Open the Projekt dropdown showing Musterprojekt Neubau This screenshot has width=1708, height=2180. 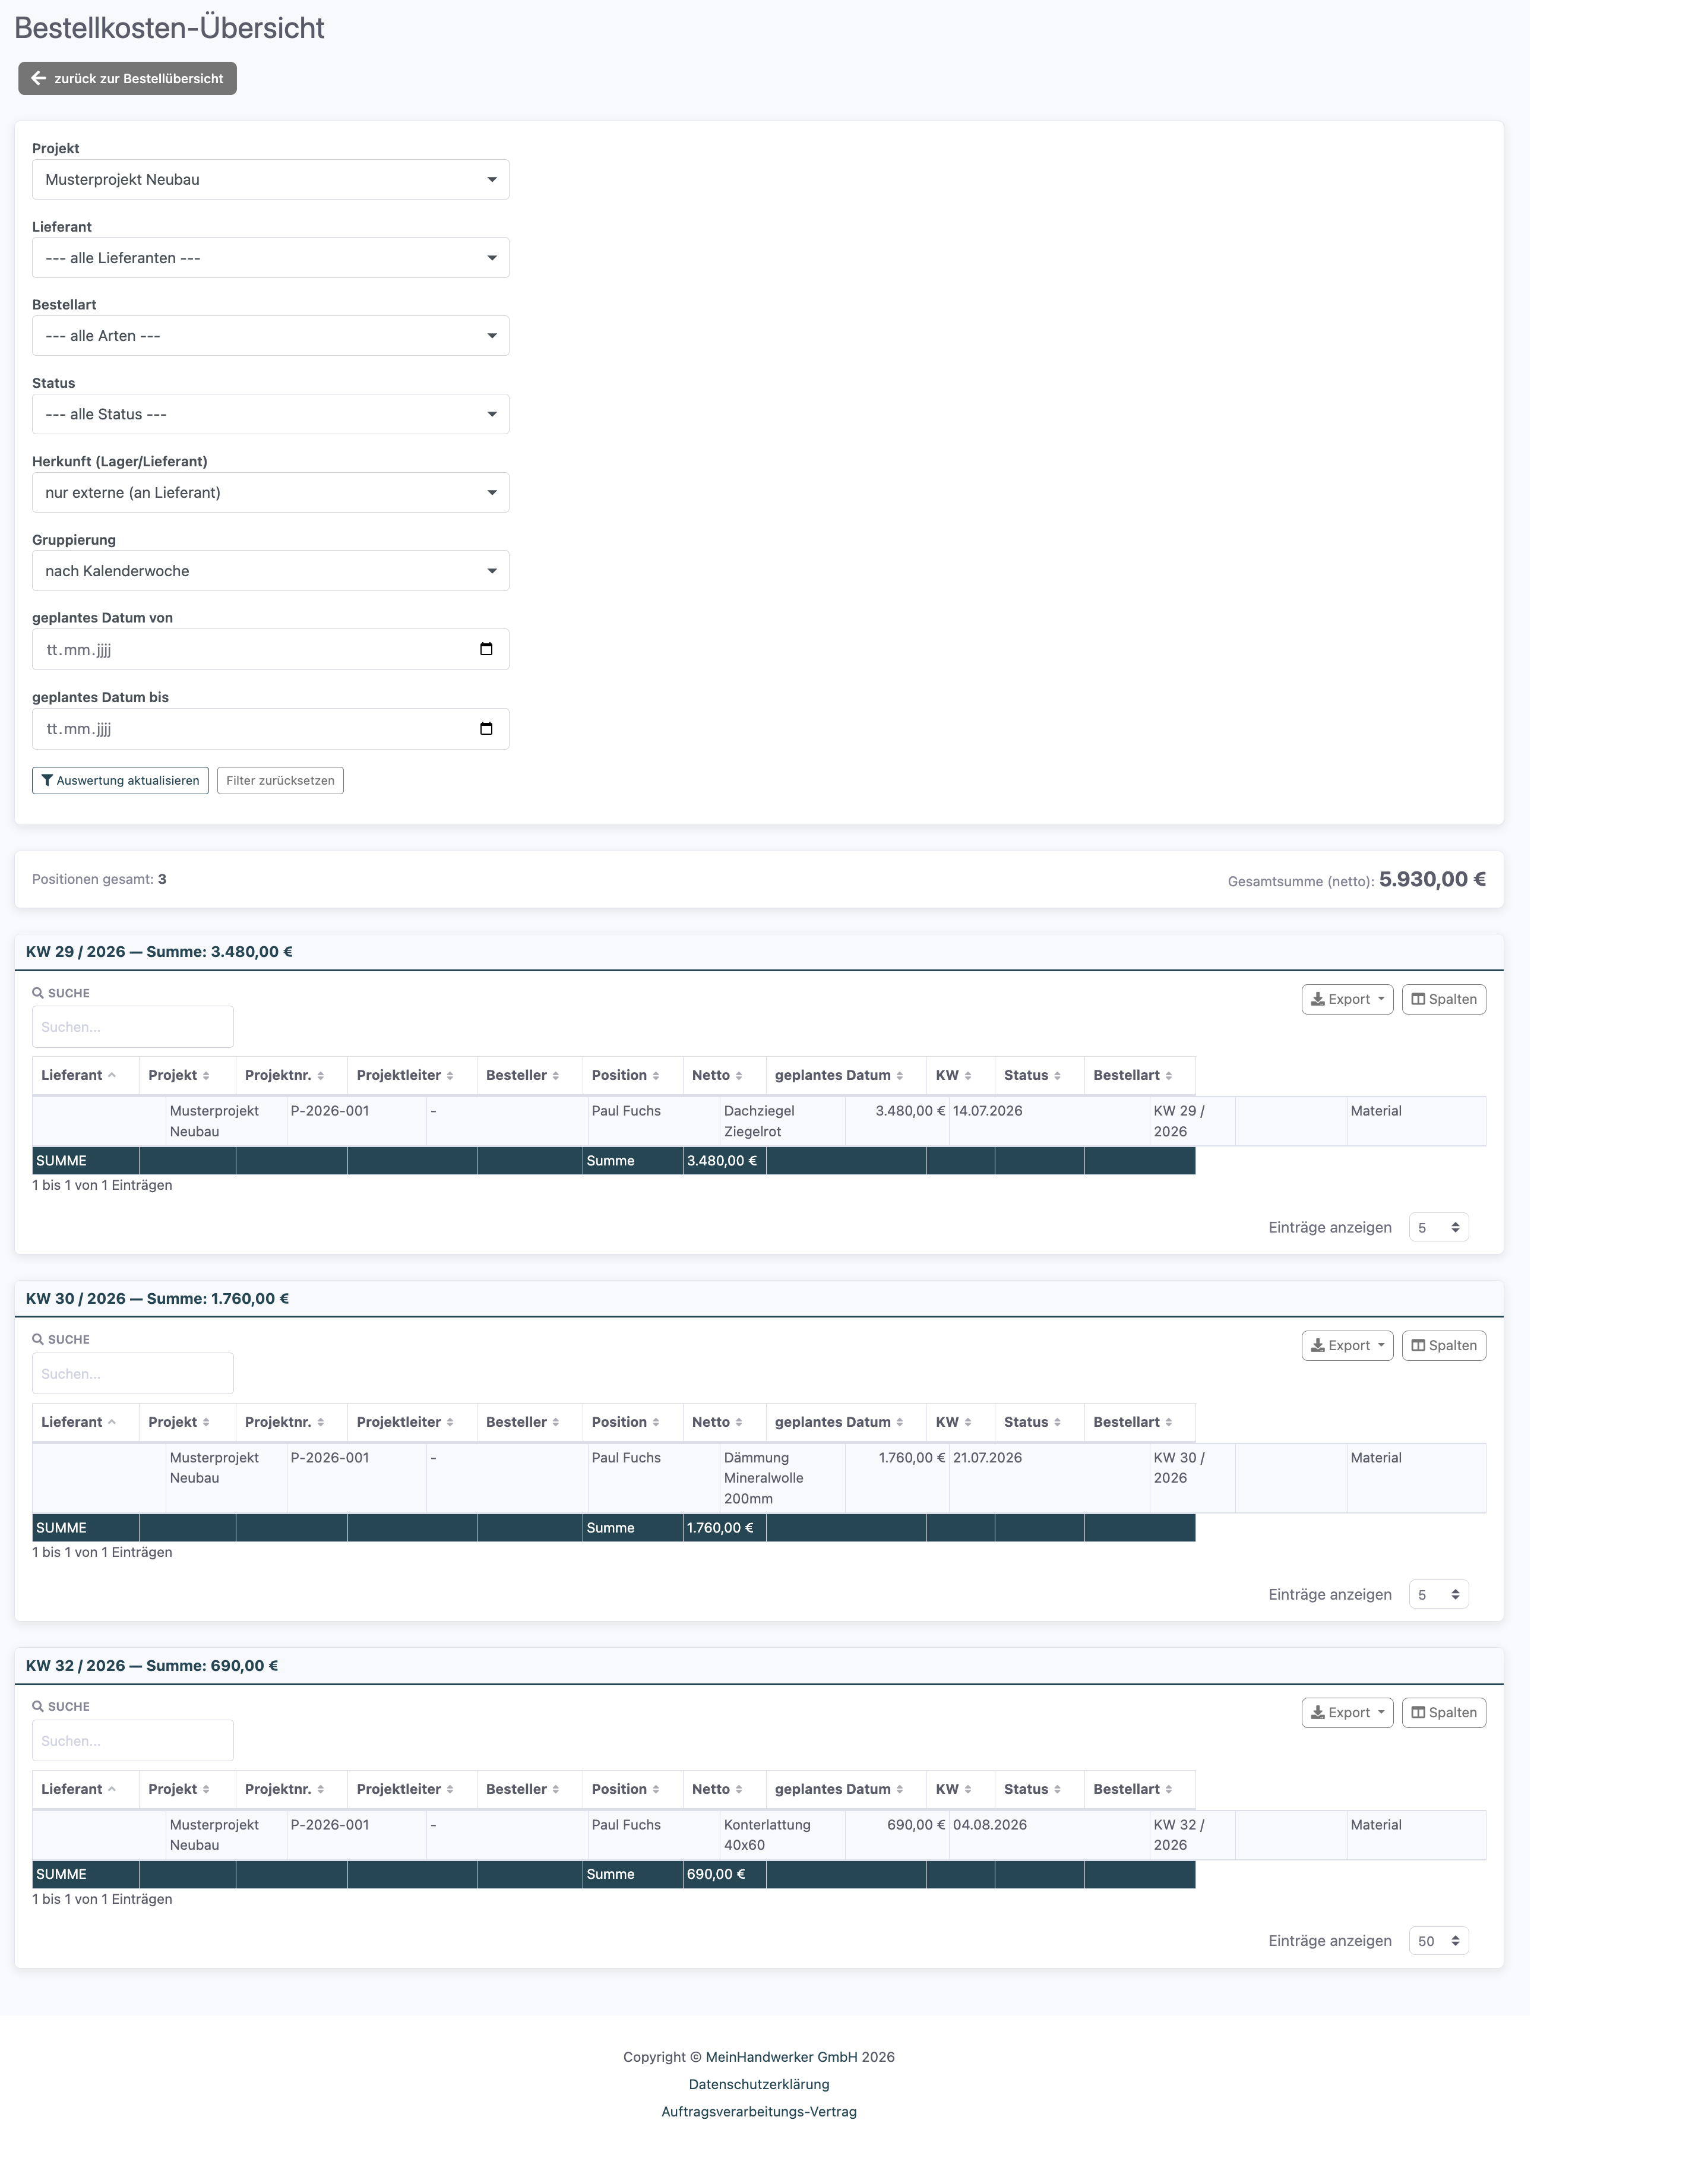pyautogui.click(x=270, y=180)
